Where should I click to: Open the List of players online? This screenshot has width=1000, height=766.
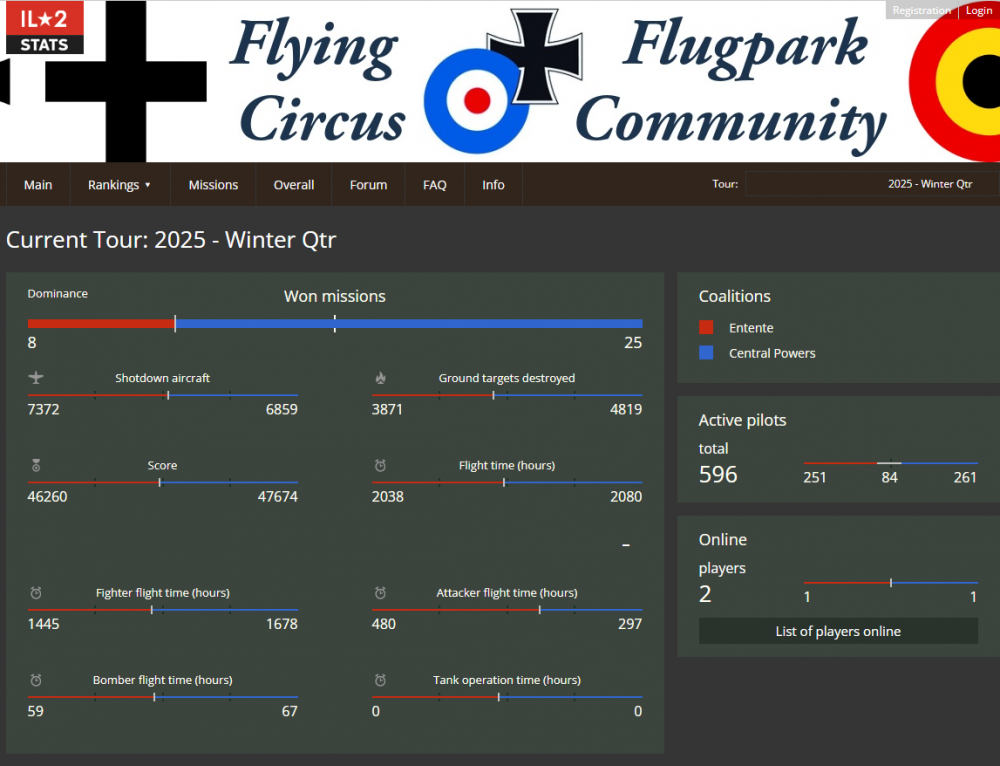point(838,631)
